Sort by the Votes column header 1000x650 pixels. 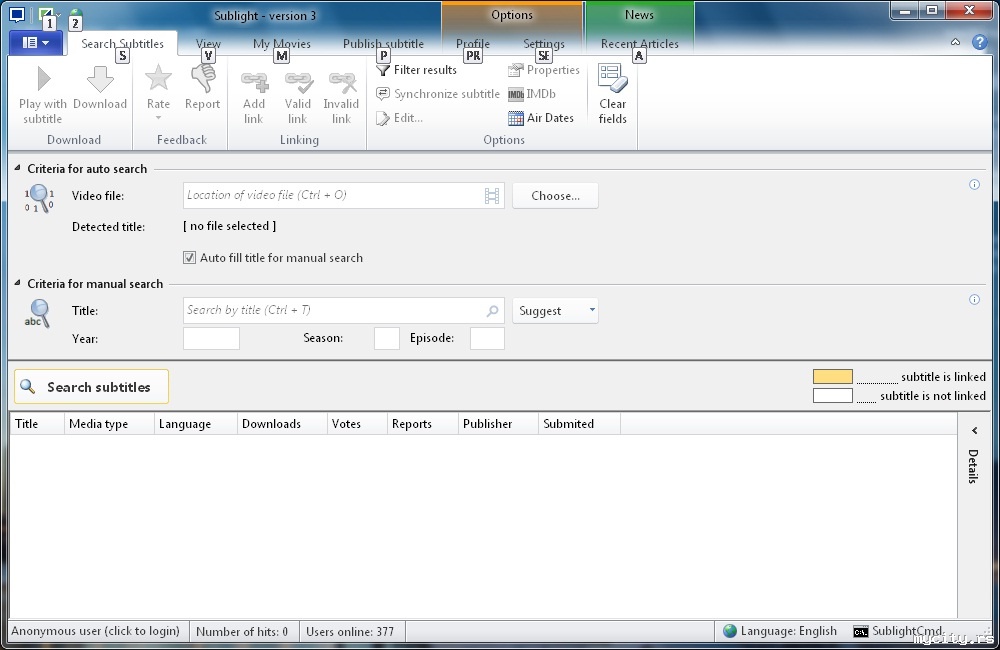(357, 424)
